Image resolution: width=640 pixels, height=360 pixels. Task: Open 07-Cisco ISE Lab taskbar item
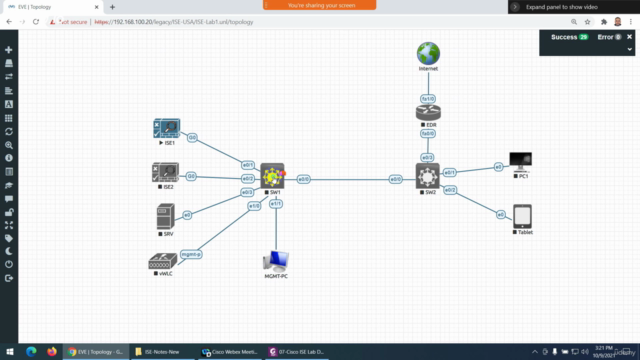click(296, 351)
